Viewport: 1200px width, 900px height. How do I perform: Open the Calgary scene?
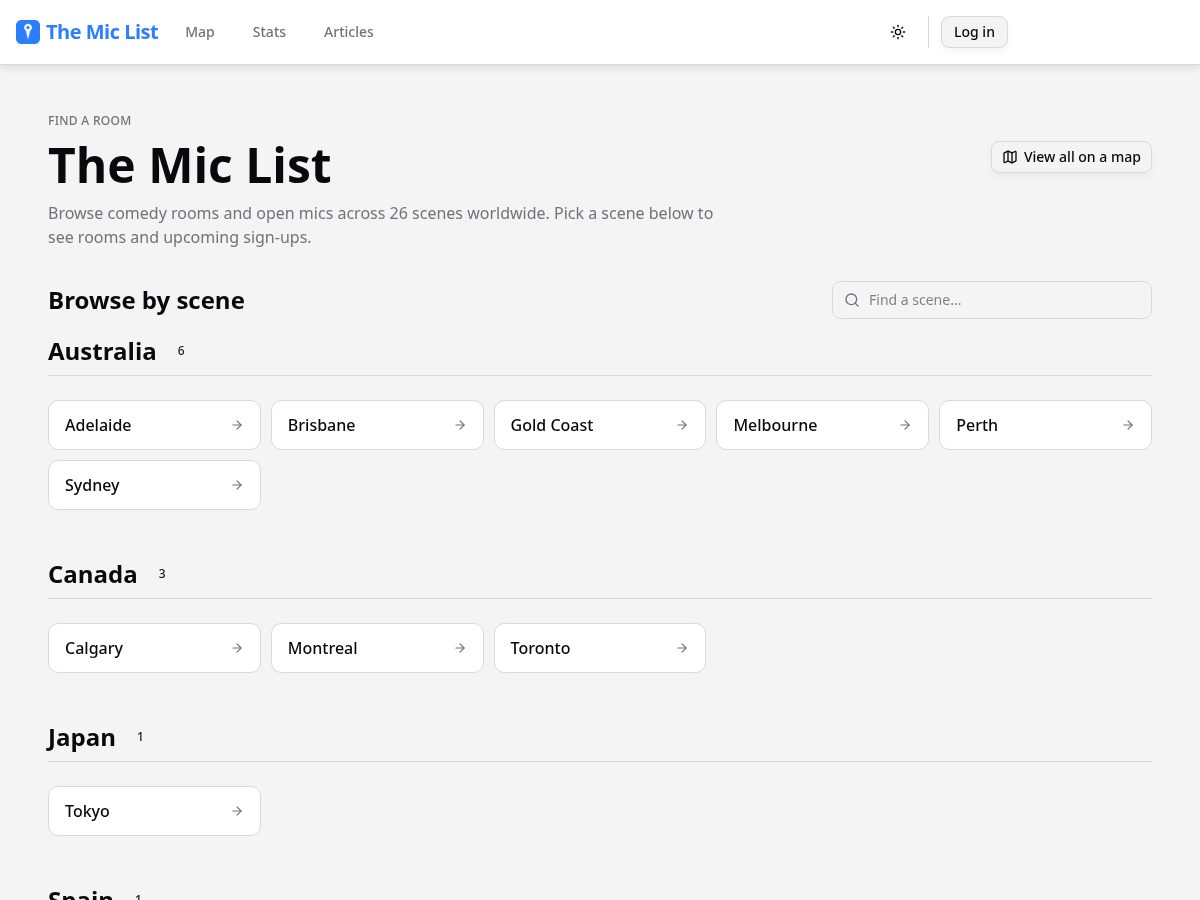pyautogui.click(x=154, y=648)
